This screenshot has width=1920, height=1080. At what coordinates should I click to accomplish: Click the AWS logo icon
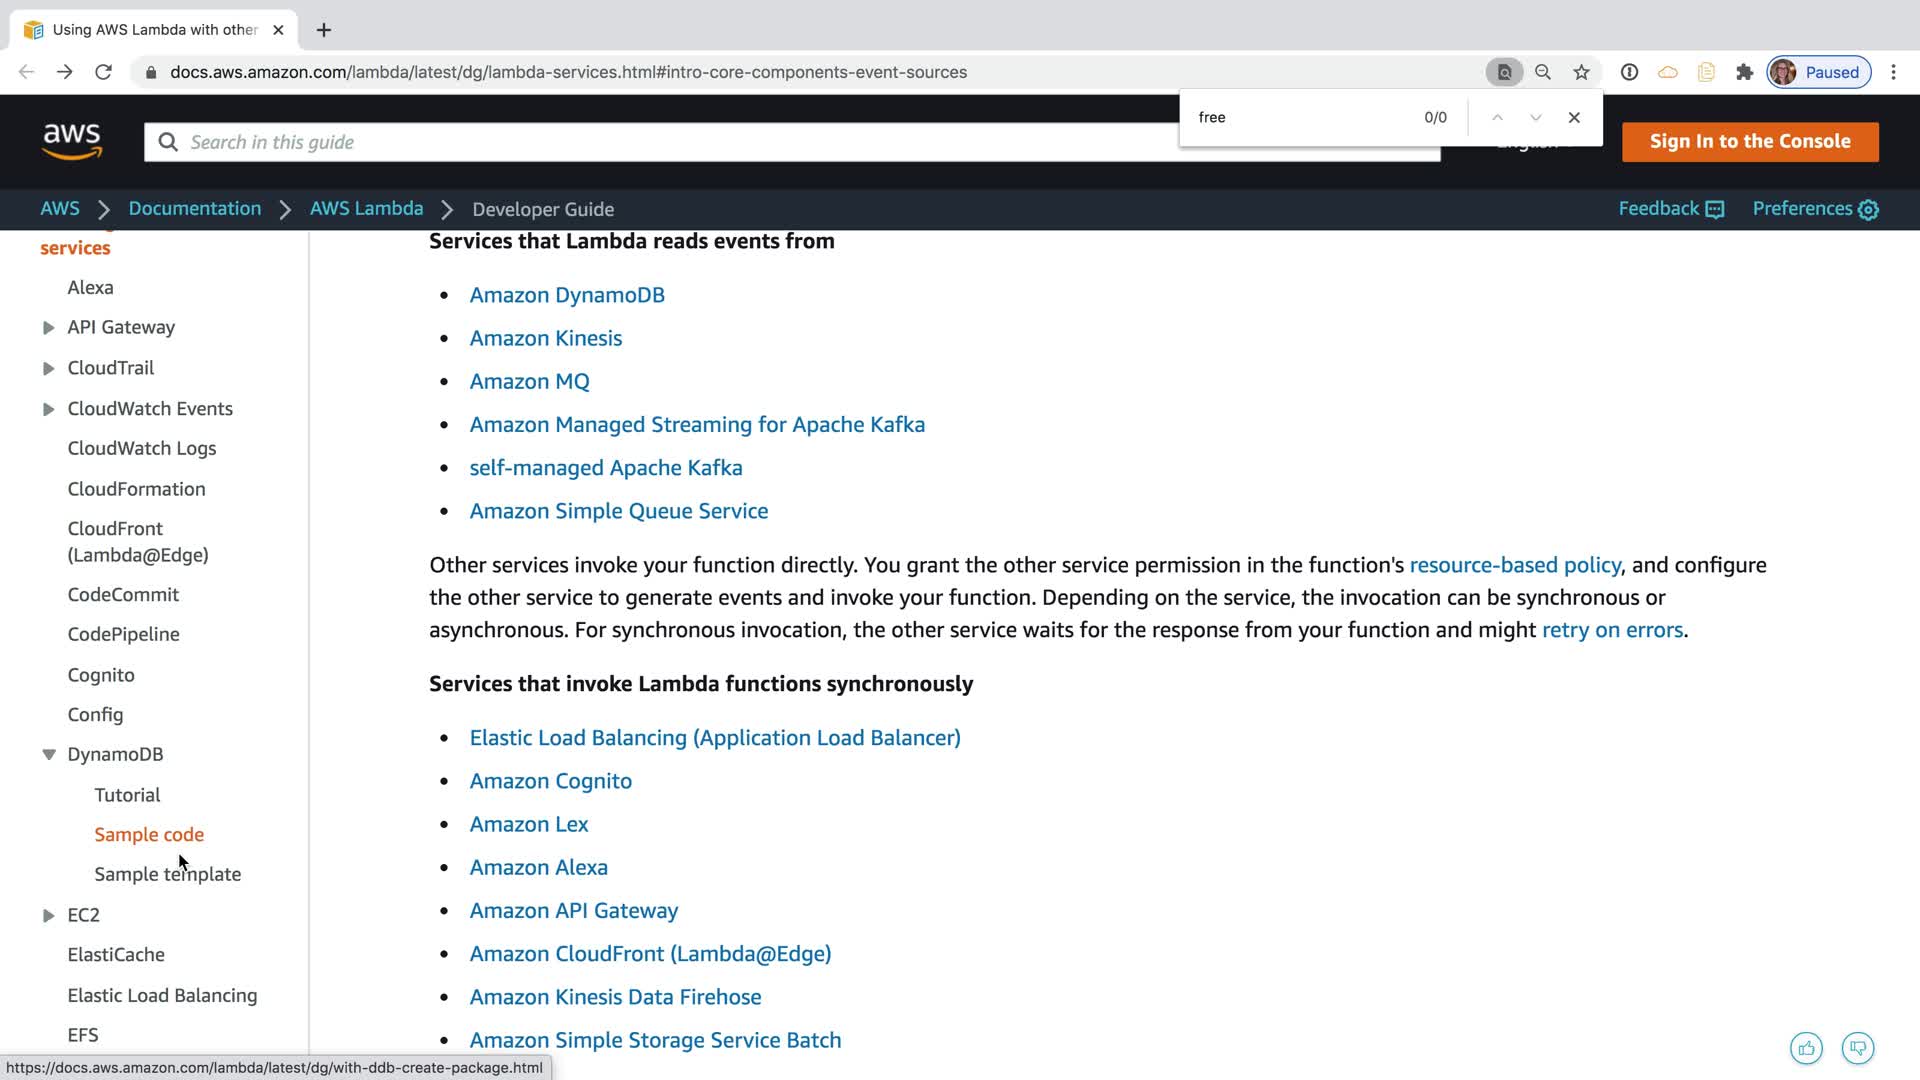coord(72,141)
